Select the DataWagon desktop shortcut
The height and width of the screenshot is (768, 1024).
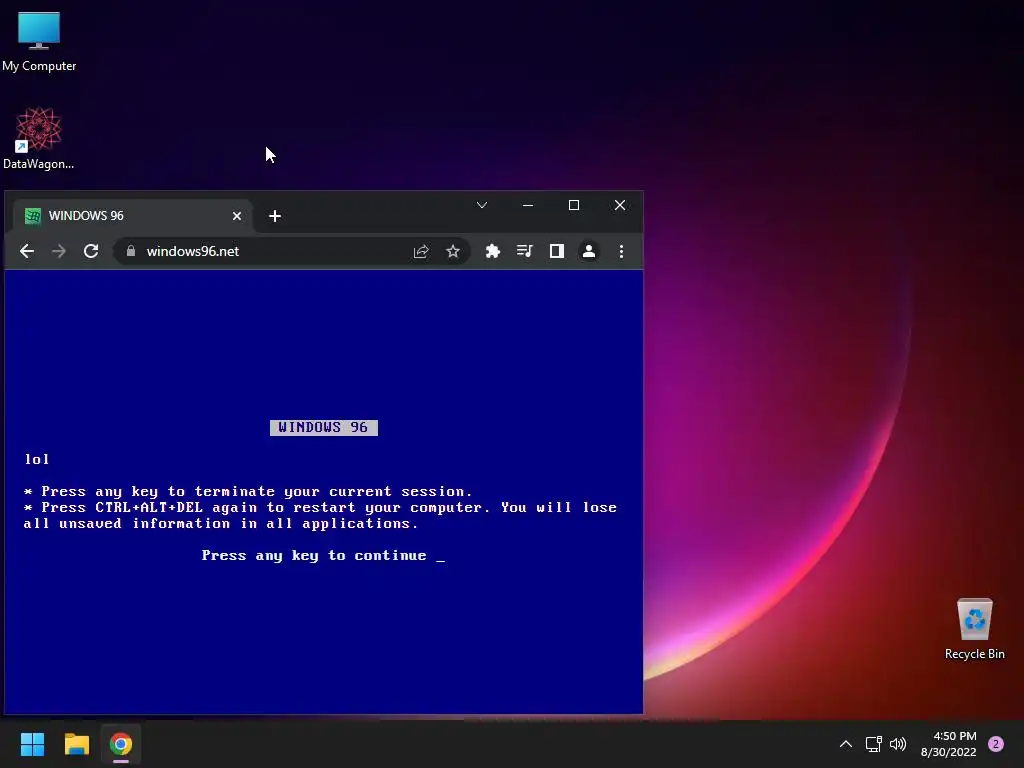tap(39, 138)
